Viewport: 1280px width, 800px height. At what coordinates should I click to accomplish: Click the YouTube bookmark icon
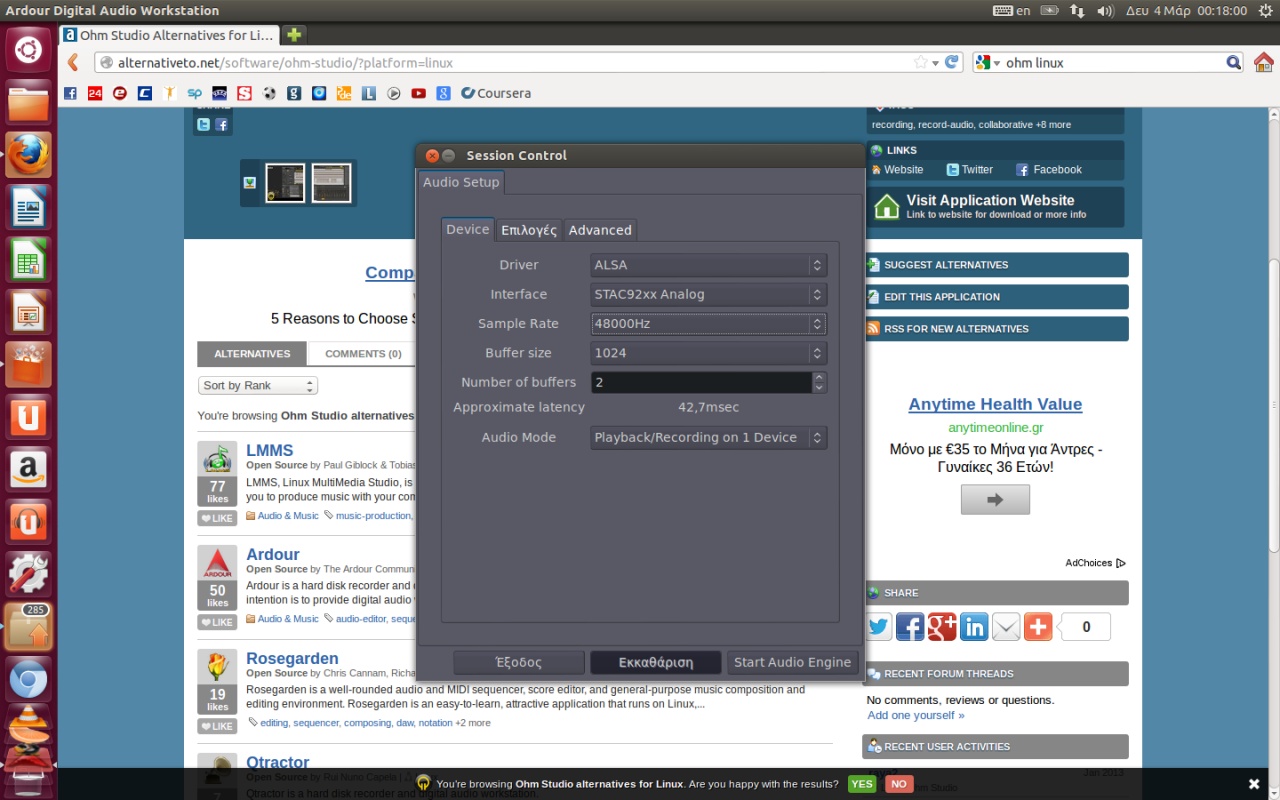(x=418, y=93)
